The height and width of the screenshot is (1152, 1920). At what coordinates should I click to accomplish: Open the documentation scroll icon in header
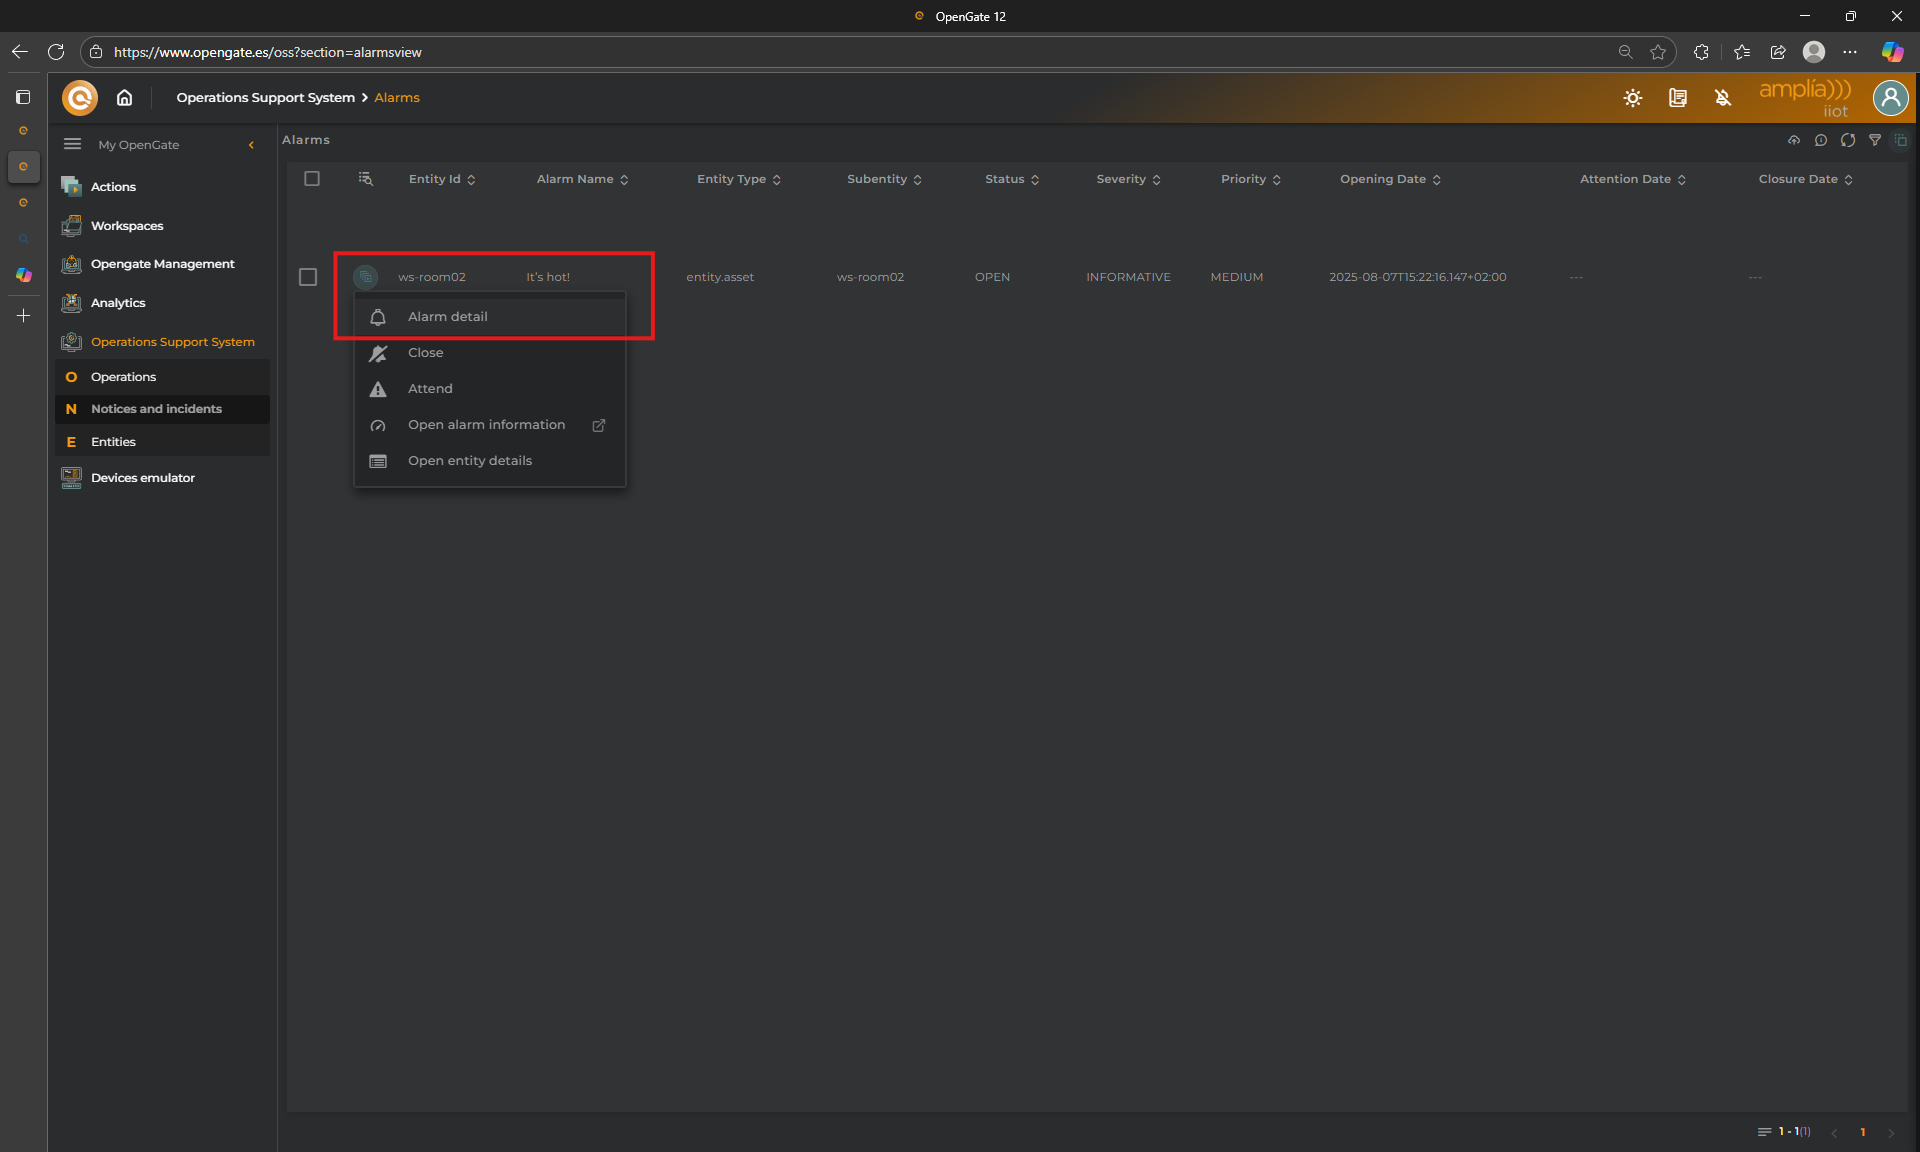1677,98
